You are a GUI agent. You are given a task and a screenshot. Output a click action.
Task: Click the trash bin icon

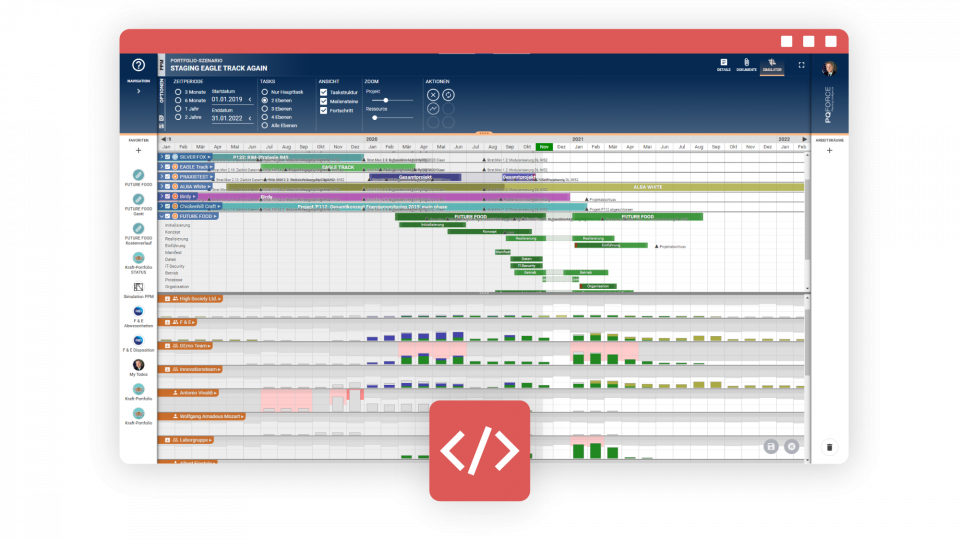[x=830, y=447]
